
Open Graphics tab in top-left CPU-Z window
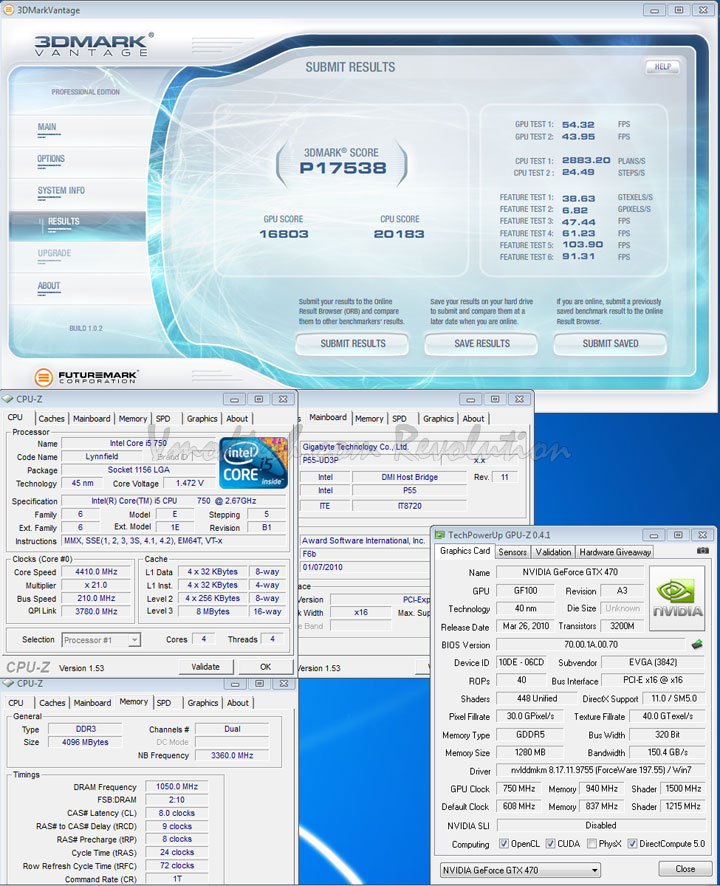pos(202,419)
